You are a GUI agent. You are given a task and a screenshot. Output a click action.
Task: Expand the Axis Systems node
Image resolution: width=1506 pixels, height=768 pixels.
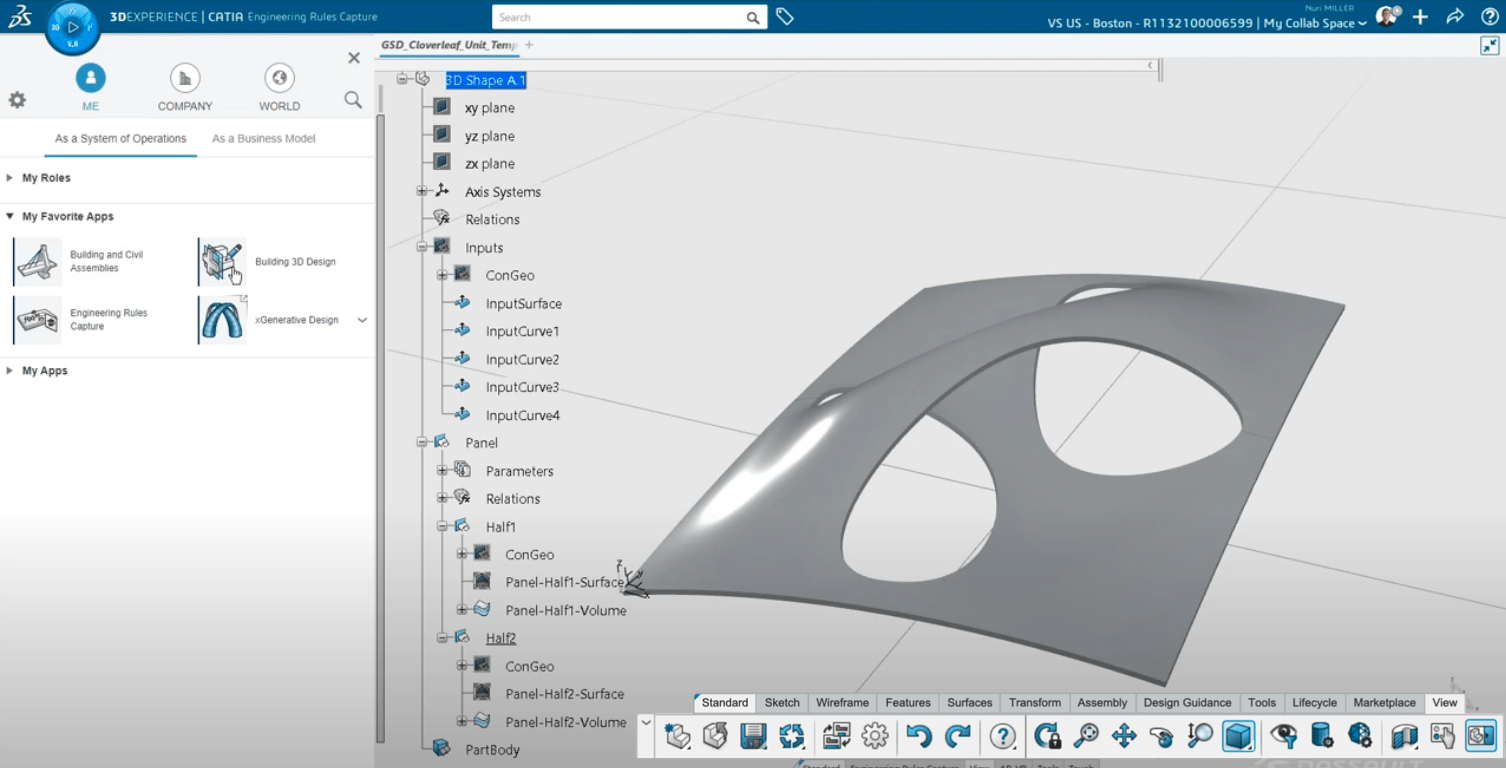tap(422, 191)
